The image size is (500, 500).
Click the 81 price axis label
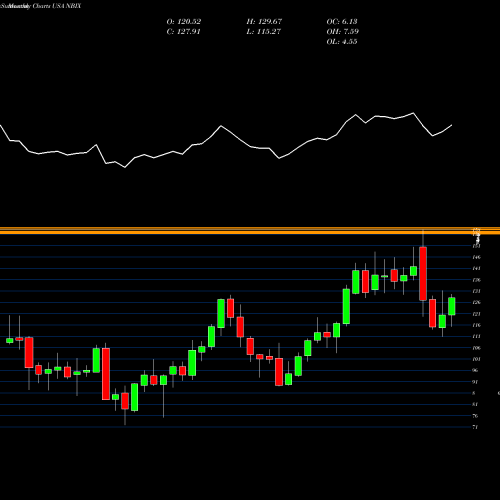[475, 404]
